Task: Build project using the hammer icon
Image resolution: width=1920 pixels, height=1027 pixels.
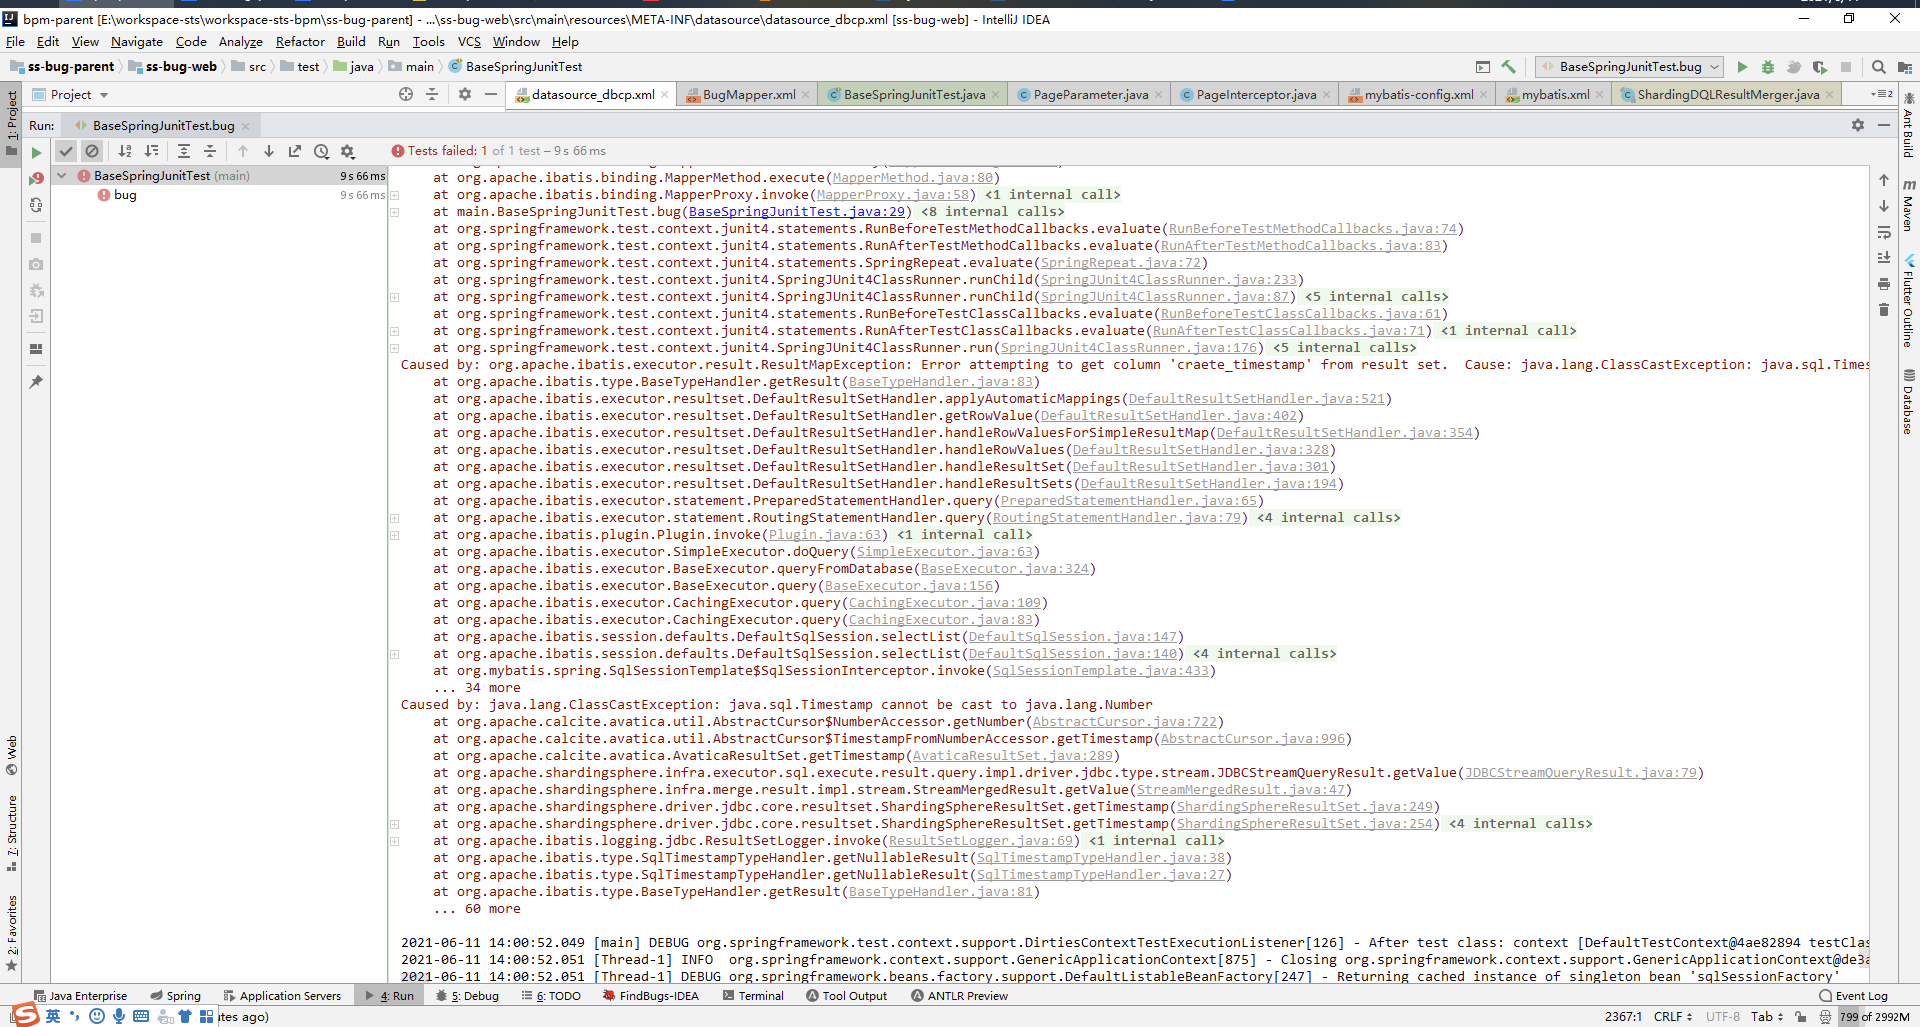Action: [x=1509, y=67]
